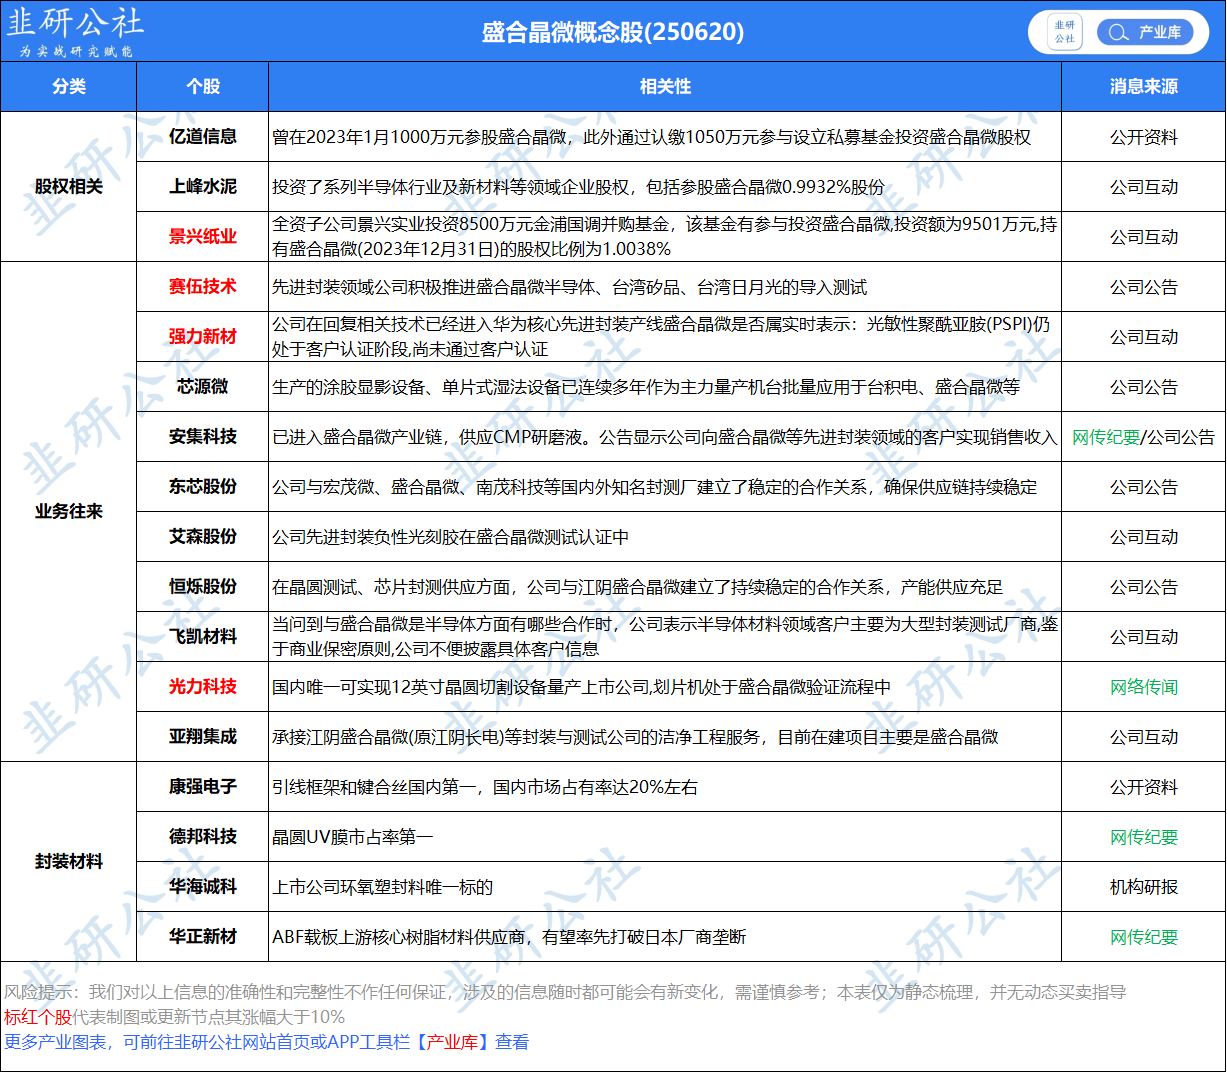Click the 风险提示 disclaimer line
This screenshot has height=1073, width=1227.
(565, 992)
